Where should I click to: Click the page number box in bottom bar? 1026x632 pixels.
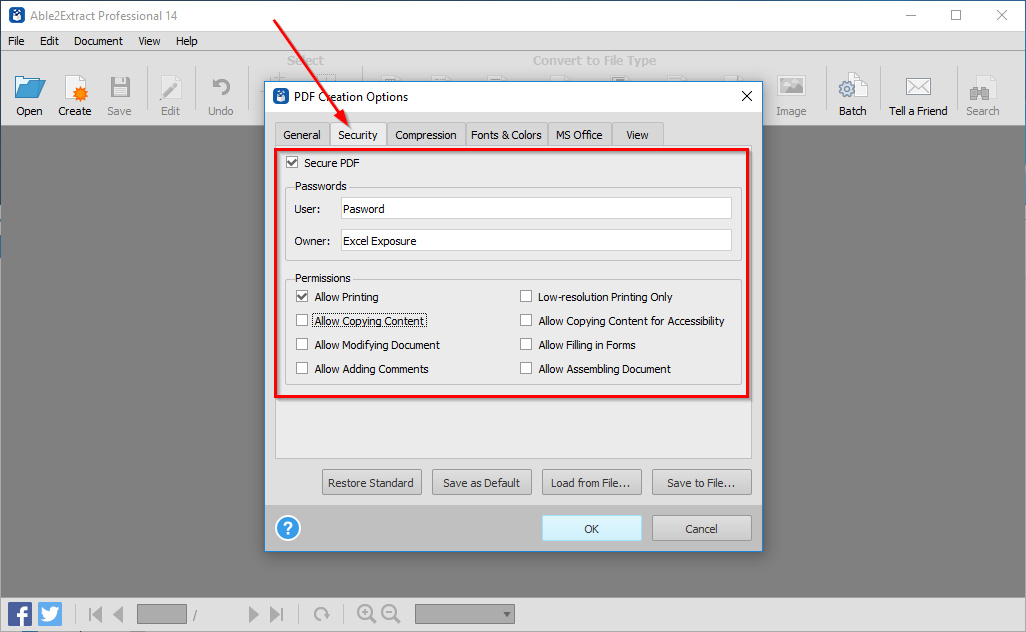pyautogui.click(x=162, y=614)
